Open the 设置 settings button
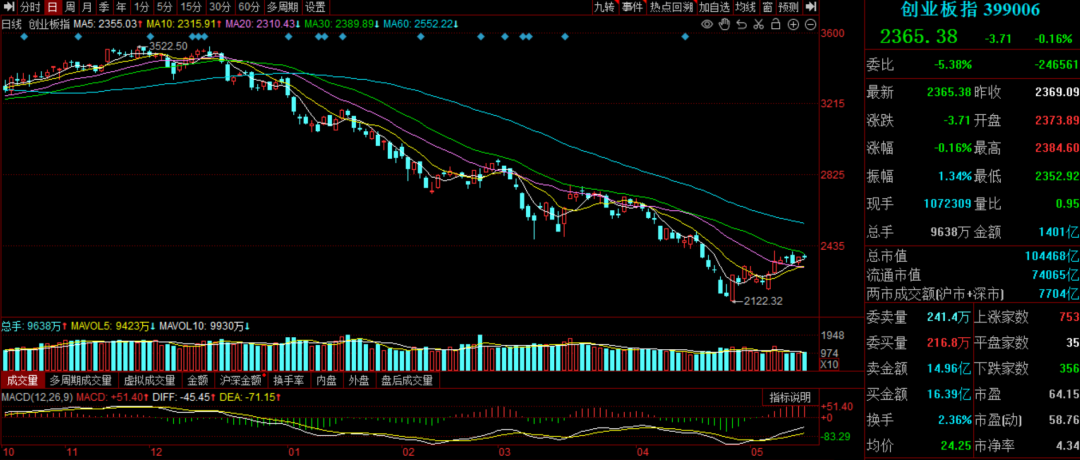This screenshot has width=1080, height=460. click(315, 8)
